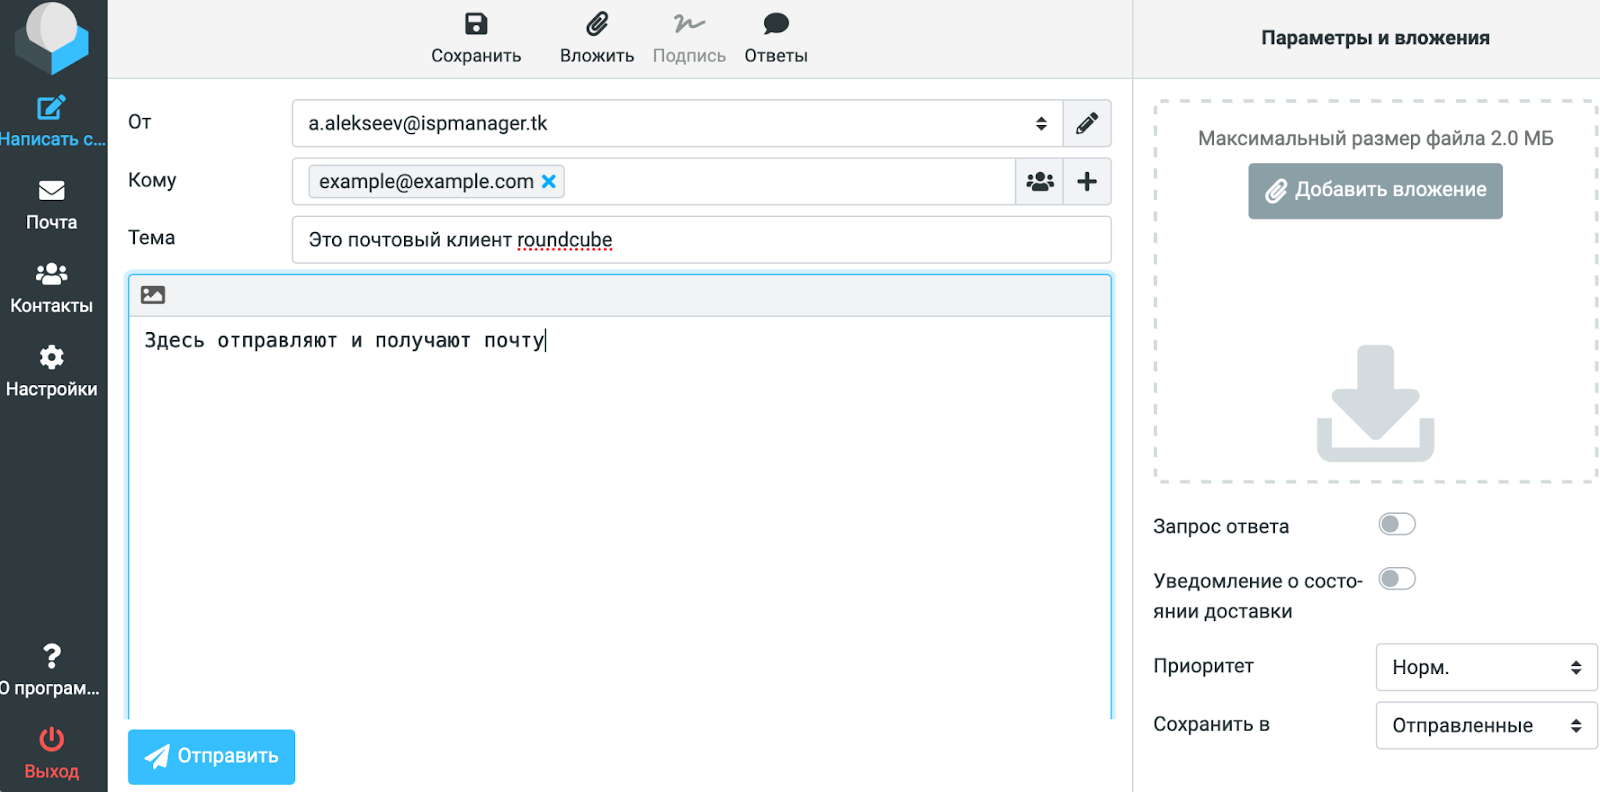Open the compose message section in sidebar
Screen dimensions: 1600x792
pyautogui.click(x=52, y=122)
